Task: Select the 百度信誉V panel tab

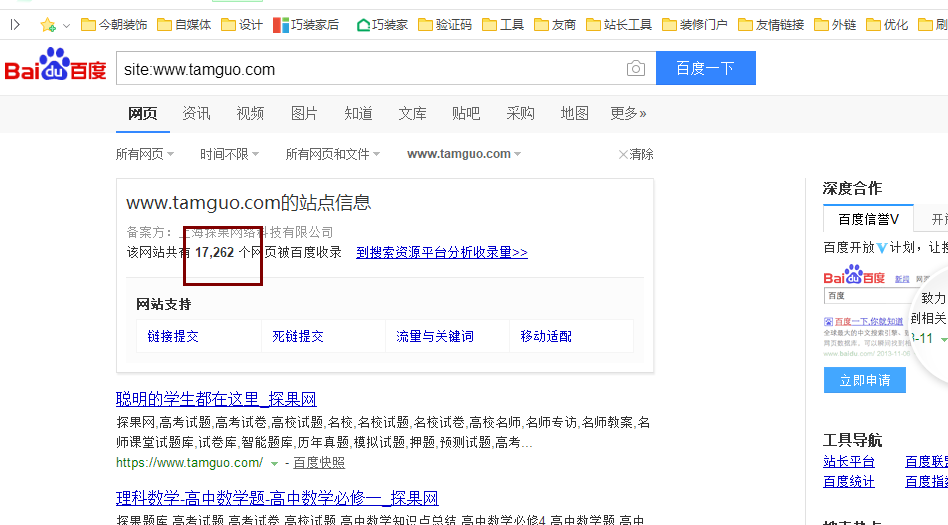Action: tap(868, 219)
